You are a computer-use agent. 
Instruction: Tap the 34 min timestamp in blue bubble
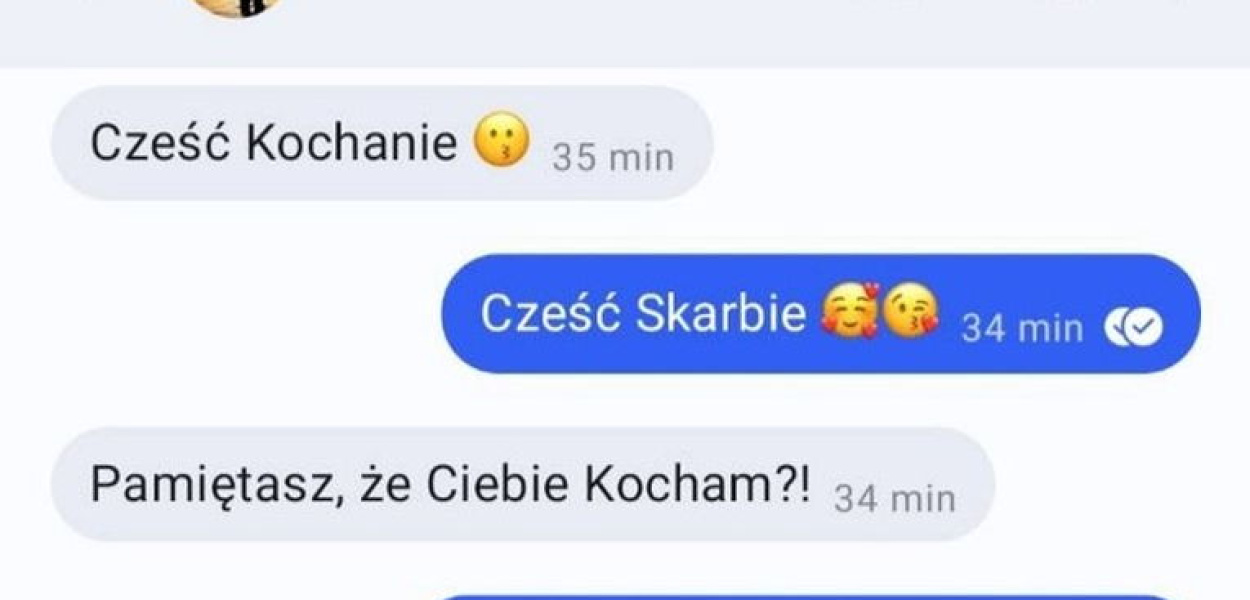tap(1022, 328)
